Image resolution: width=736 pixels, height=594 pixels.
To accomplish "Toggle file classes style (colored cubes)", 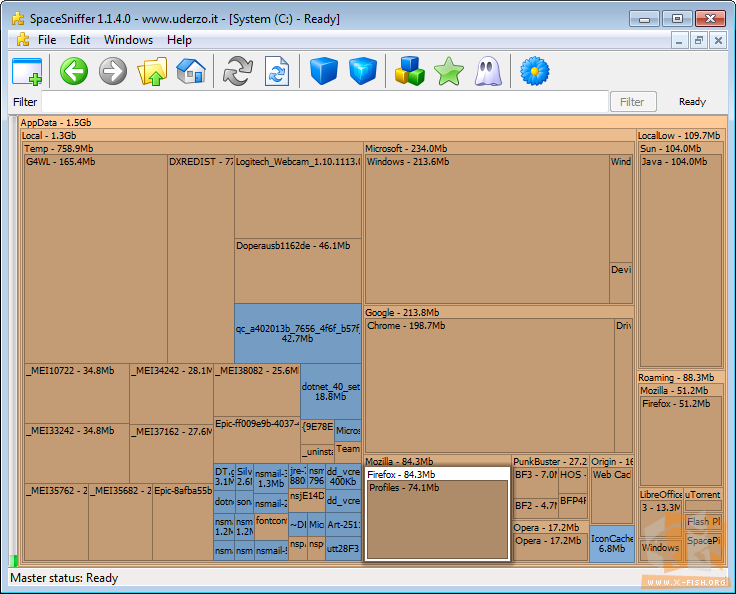I will pyautogui.click(x=409, y=71).
